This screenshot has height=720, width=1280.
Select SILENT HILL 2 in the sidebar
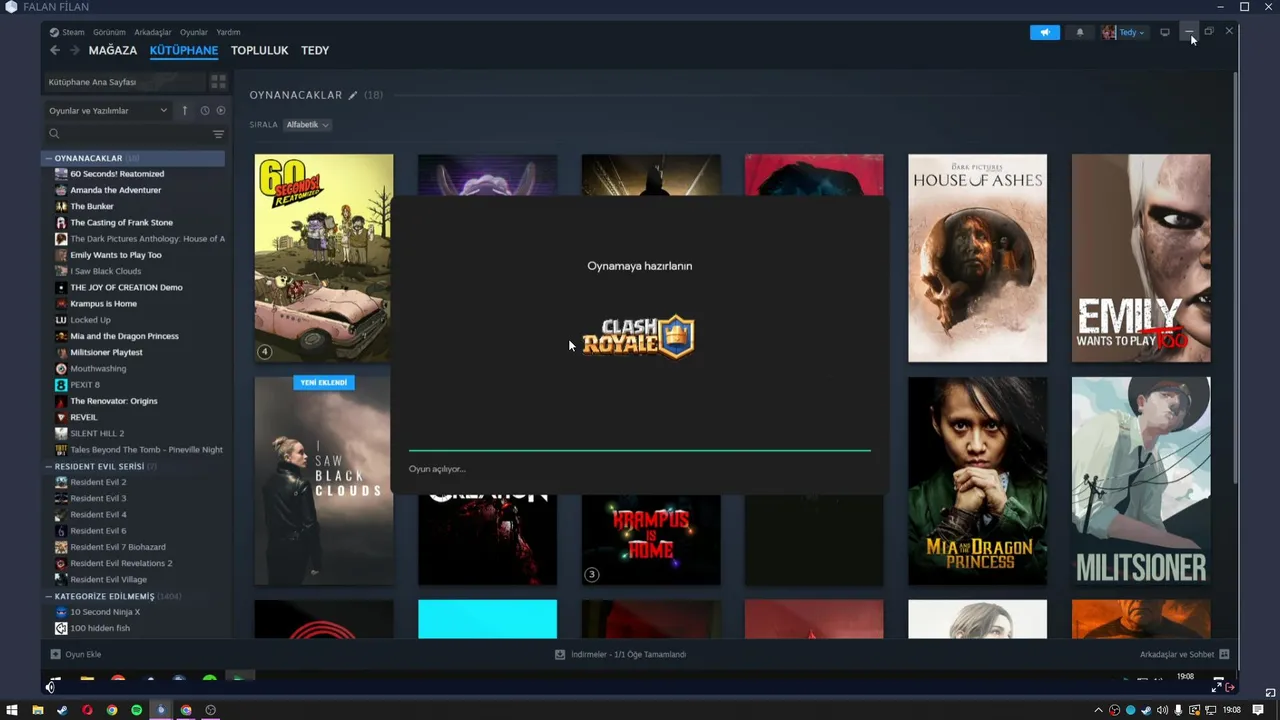97,433
